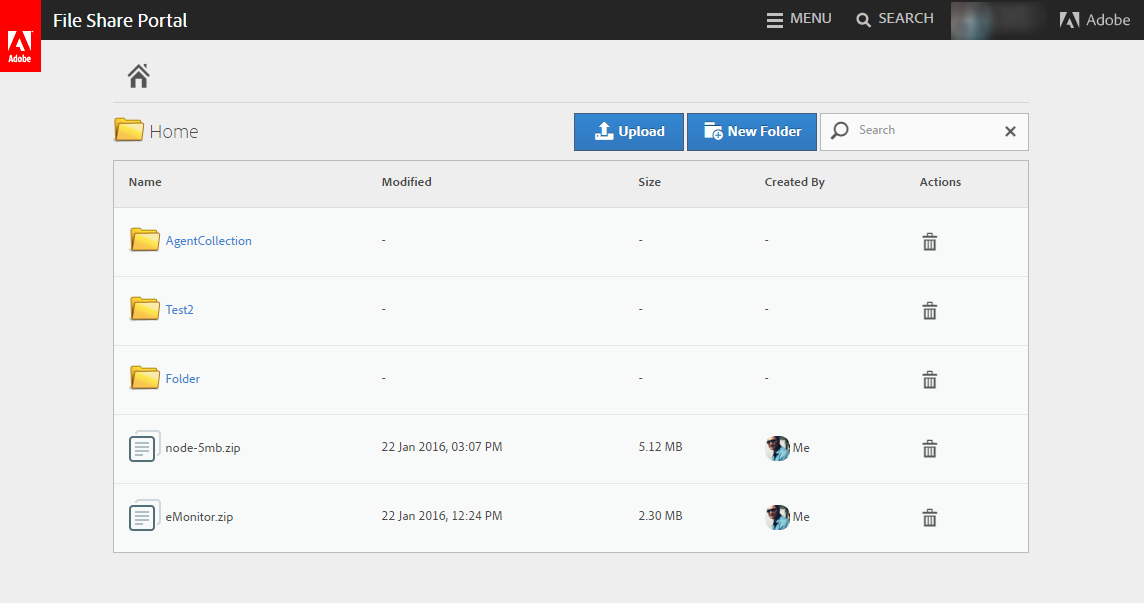
Task: Open the AgentCollection folder link
Action: pos(208,241)
